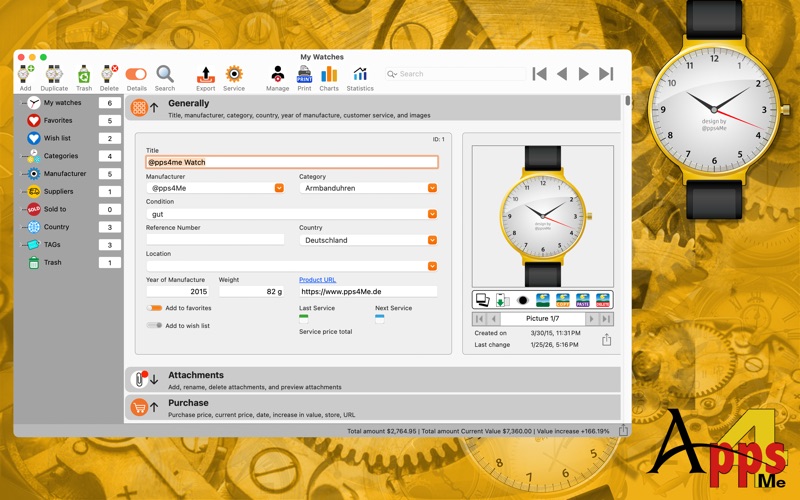The height and width of the screenshot is (500, 800).
Task: Open the Statistics view
Action: click(x=360, y=74)
